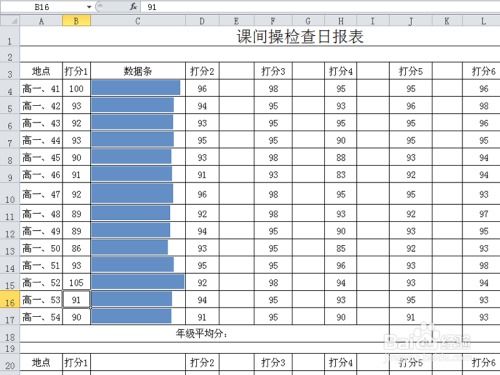Click cell 高一、48
Viewport: 500px width, 375px height.
pyautogui.click(x=41, y=213)
